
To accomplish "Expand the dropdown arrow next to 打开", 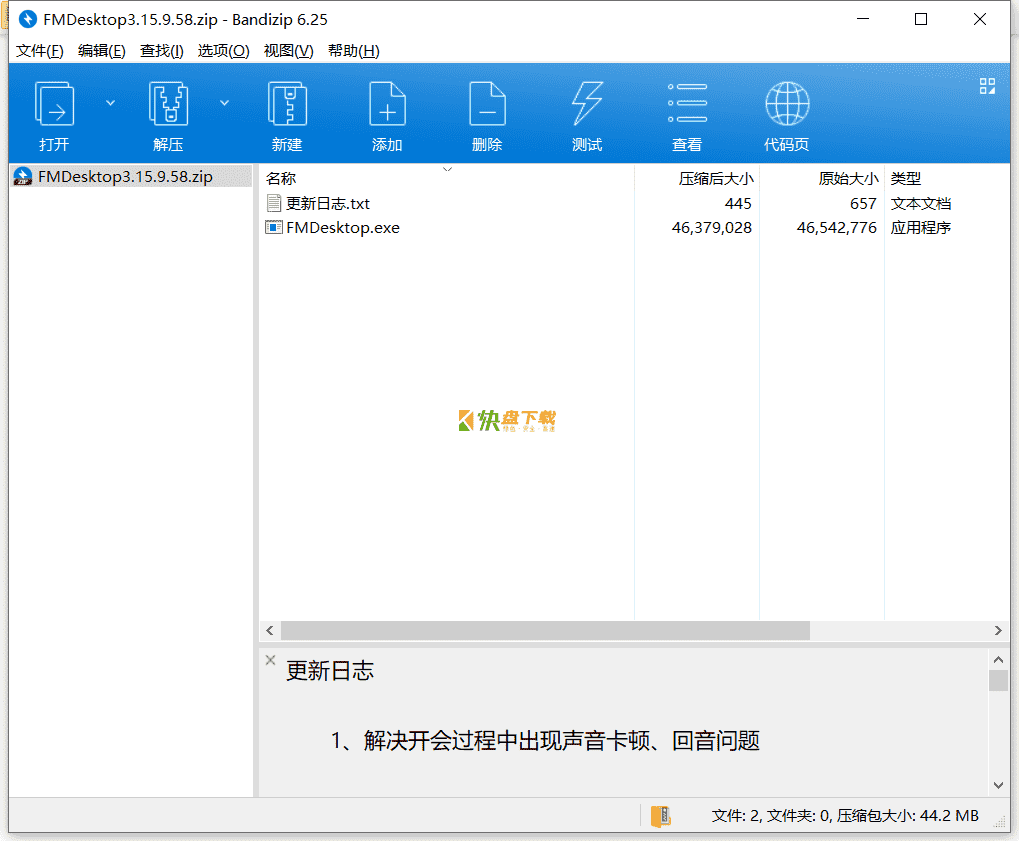I will tap(110, 103).
